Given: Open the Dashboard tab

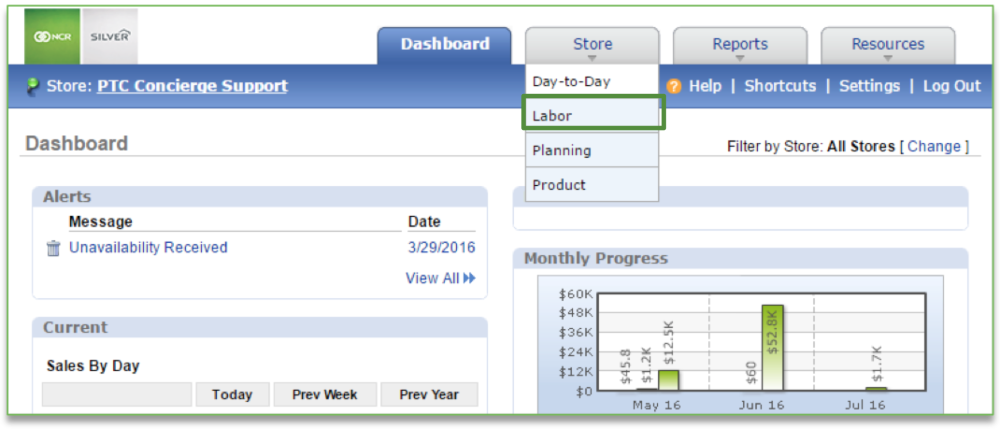Looking at the screenshot, I should (445, 44).
